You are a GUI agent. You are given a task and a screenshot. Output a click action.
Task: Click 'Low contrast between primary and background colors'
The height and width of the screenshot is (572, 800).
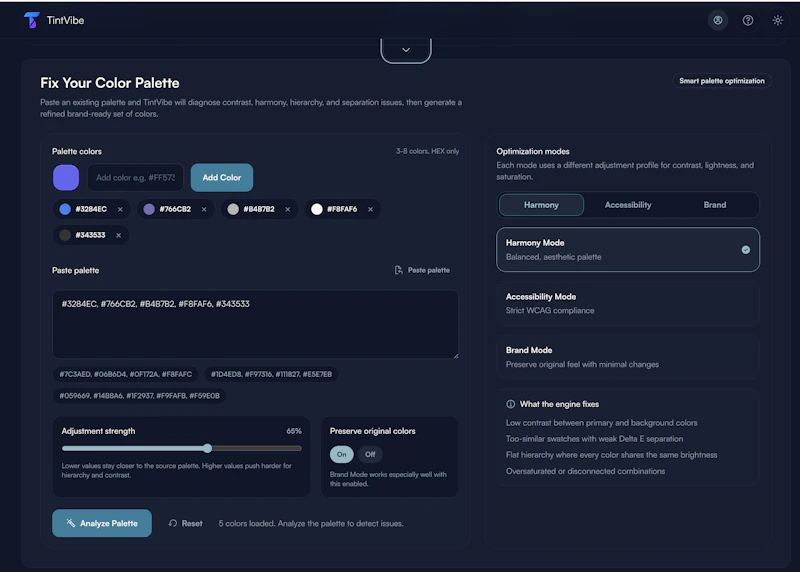point(602,422)
